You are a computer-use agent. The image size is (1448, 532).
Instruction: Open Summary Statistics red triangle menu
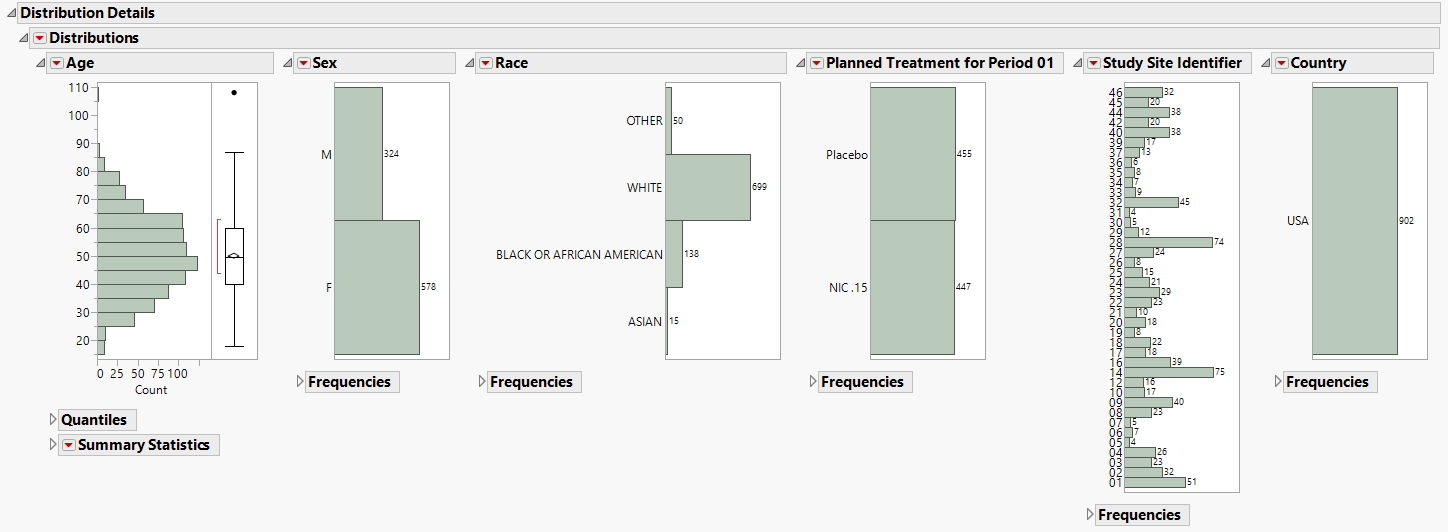68,445
